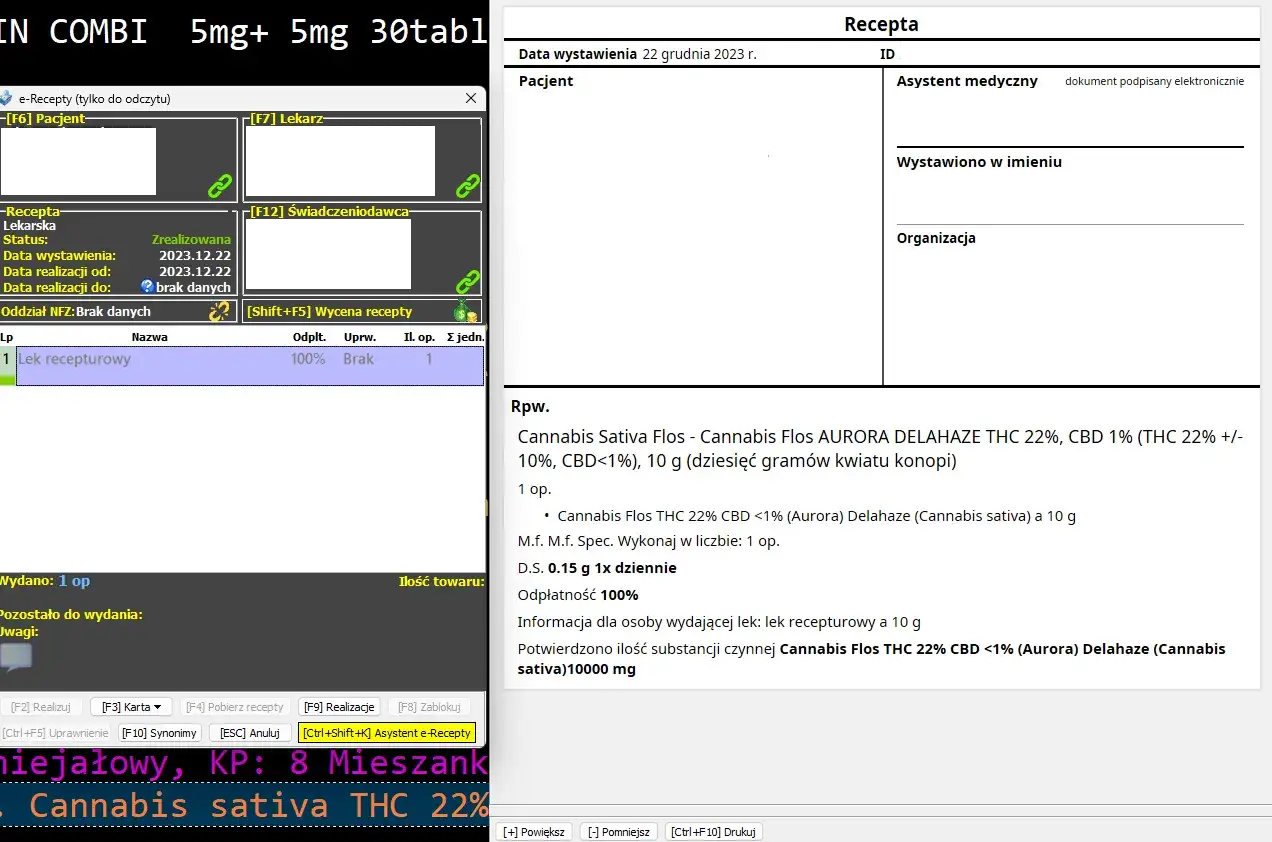Click the Odpłt. column header
Viewport: 1272px width, 842px height.
pos(309,337)
